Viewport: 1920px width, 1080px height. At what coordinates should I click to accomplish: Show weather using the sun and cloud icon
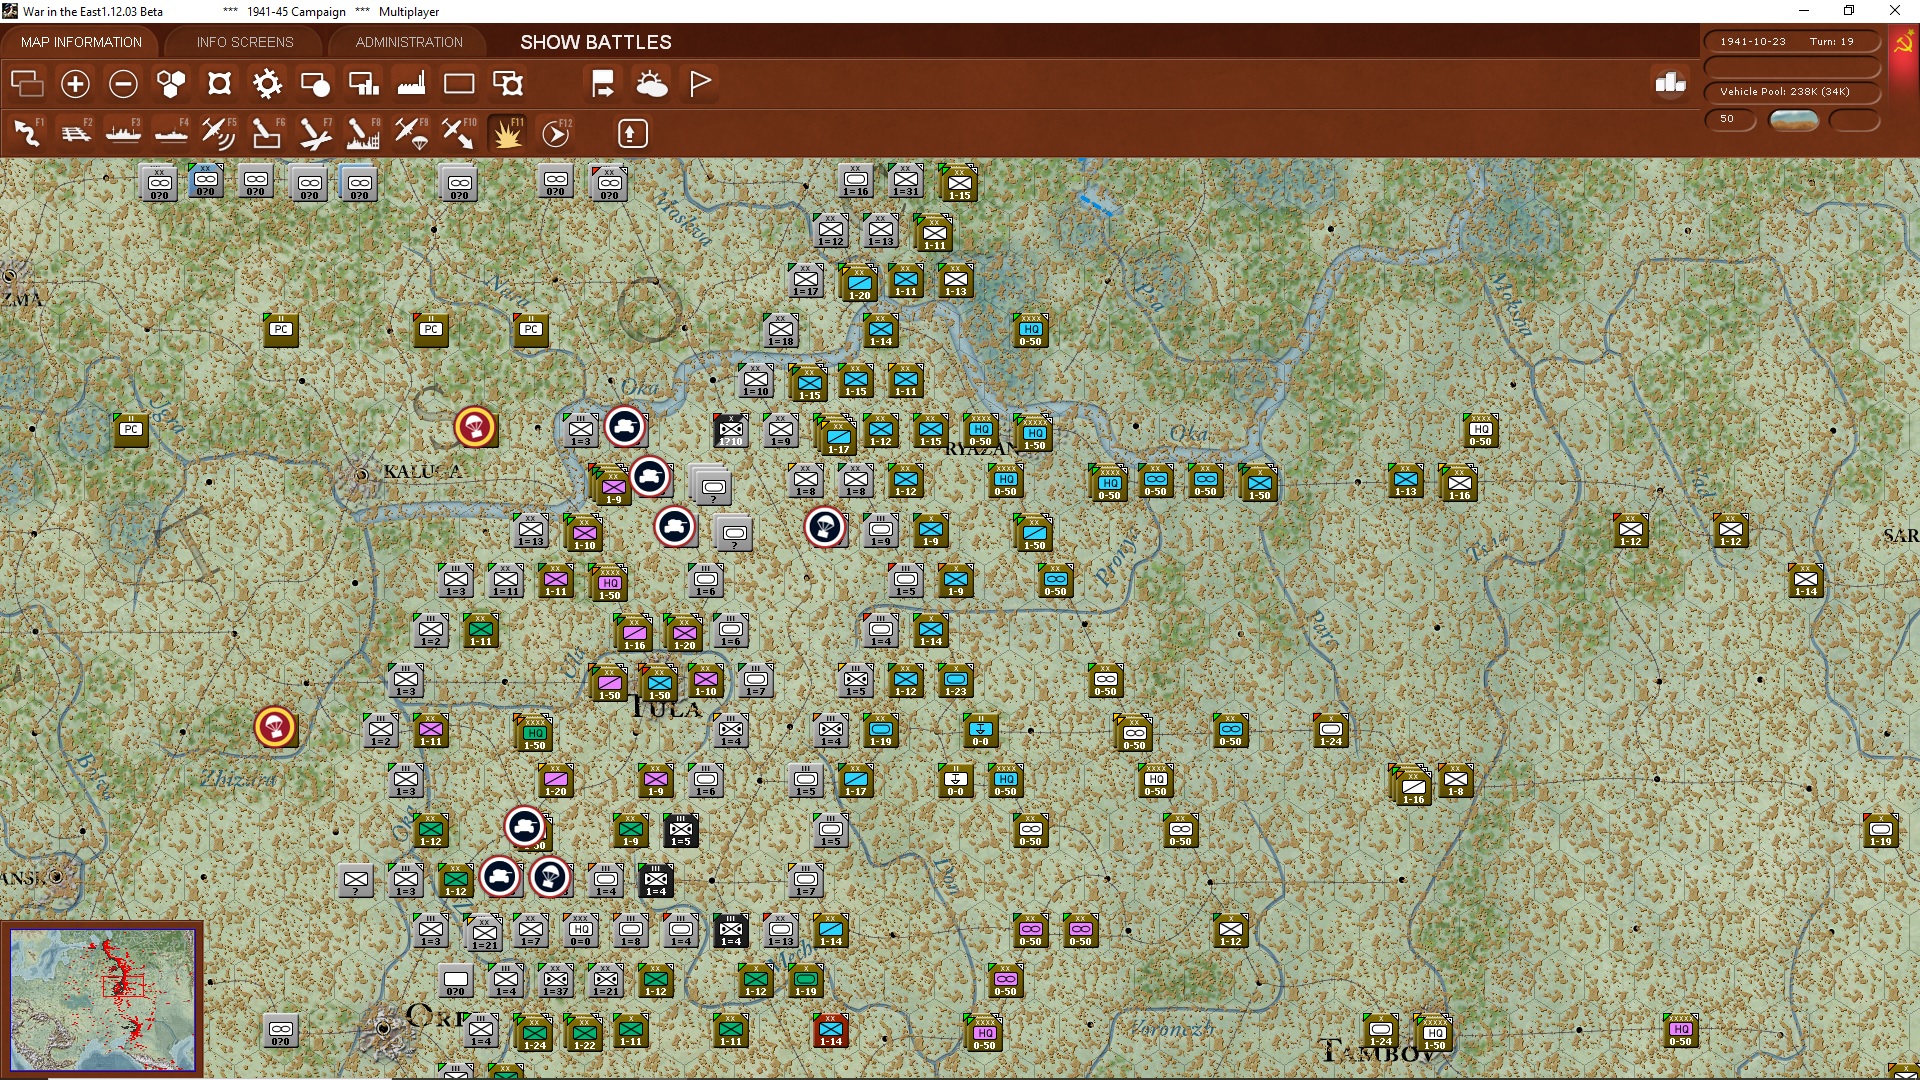click(x=652, y=84)
